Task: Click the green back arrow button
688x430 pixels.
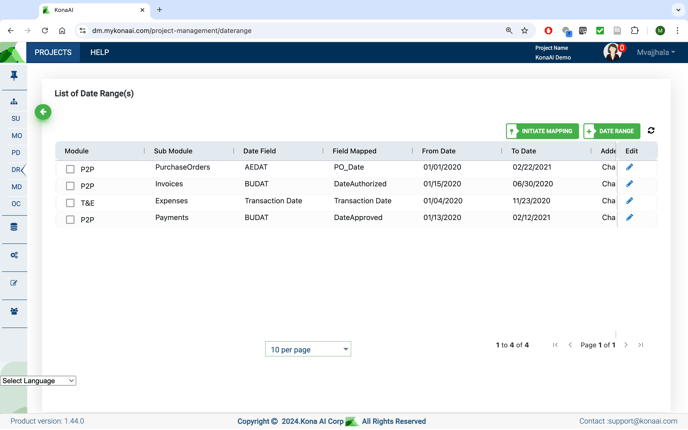Action: click(x=43, y=112)
